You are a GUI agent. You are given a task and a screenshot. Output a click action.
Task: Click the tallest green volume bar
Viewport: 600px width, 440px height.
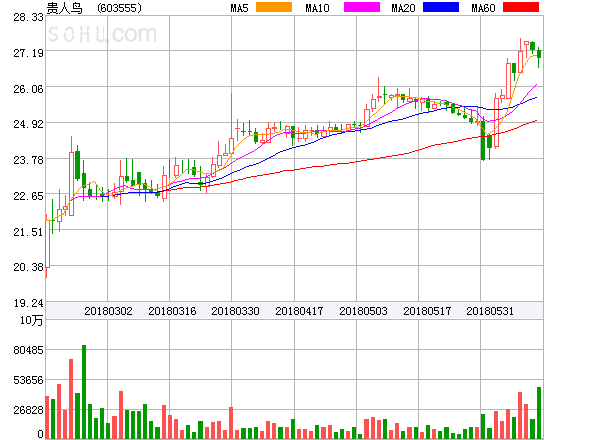[84, 392]
